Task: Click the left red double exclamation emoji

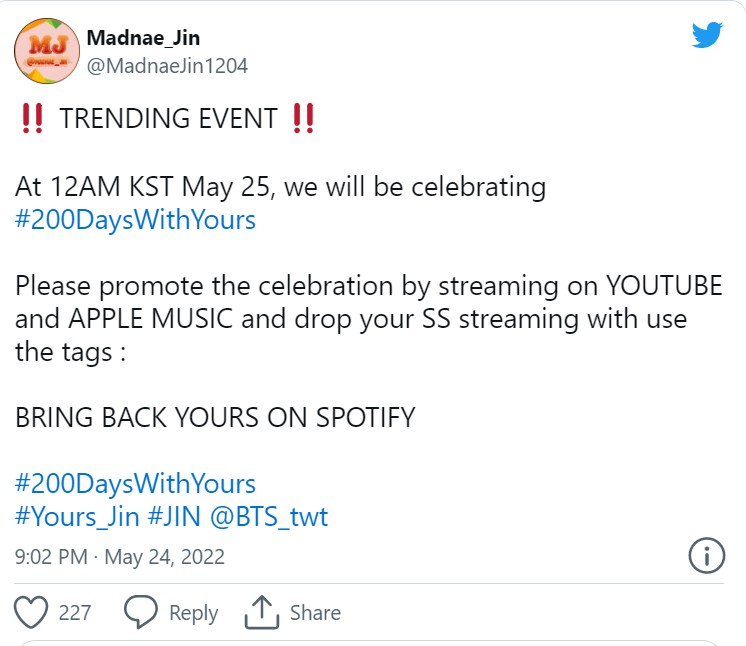Action: [32, 118]
